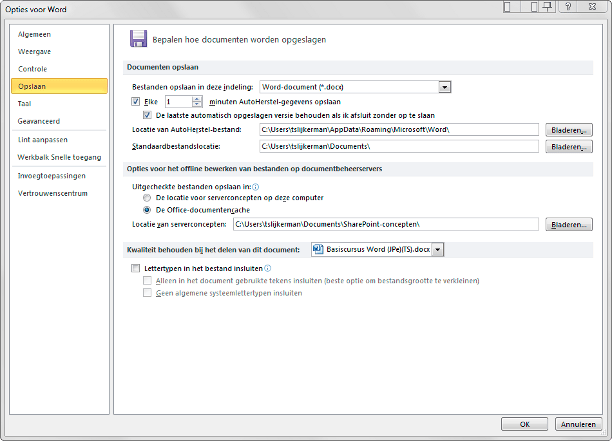Select the Opslaan category
Viewport: 612px width, 441px height.
click(x=59, y=86)
